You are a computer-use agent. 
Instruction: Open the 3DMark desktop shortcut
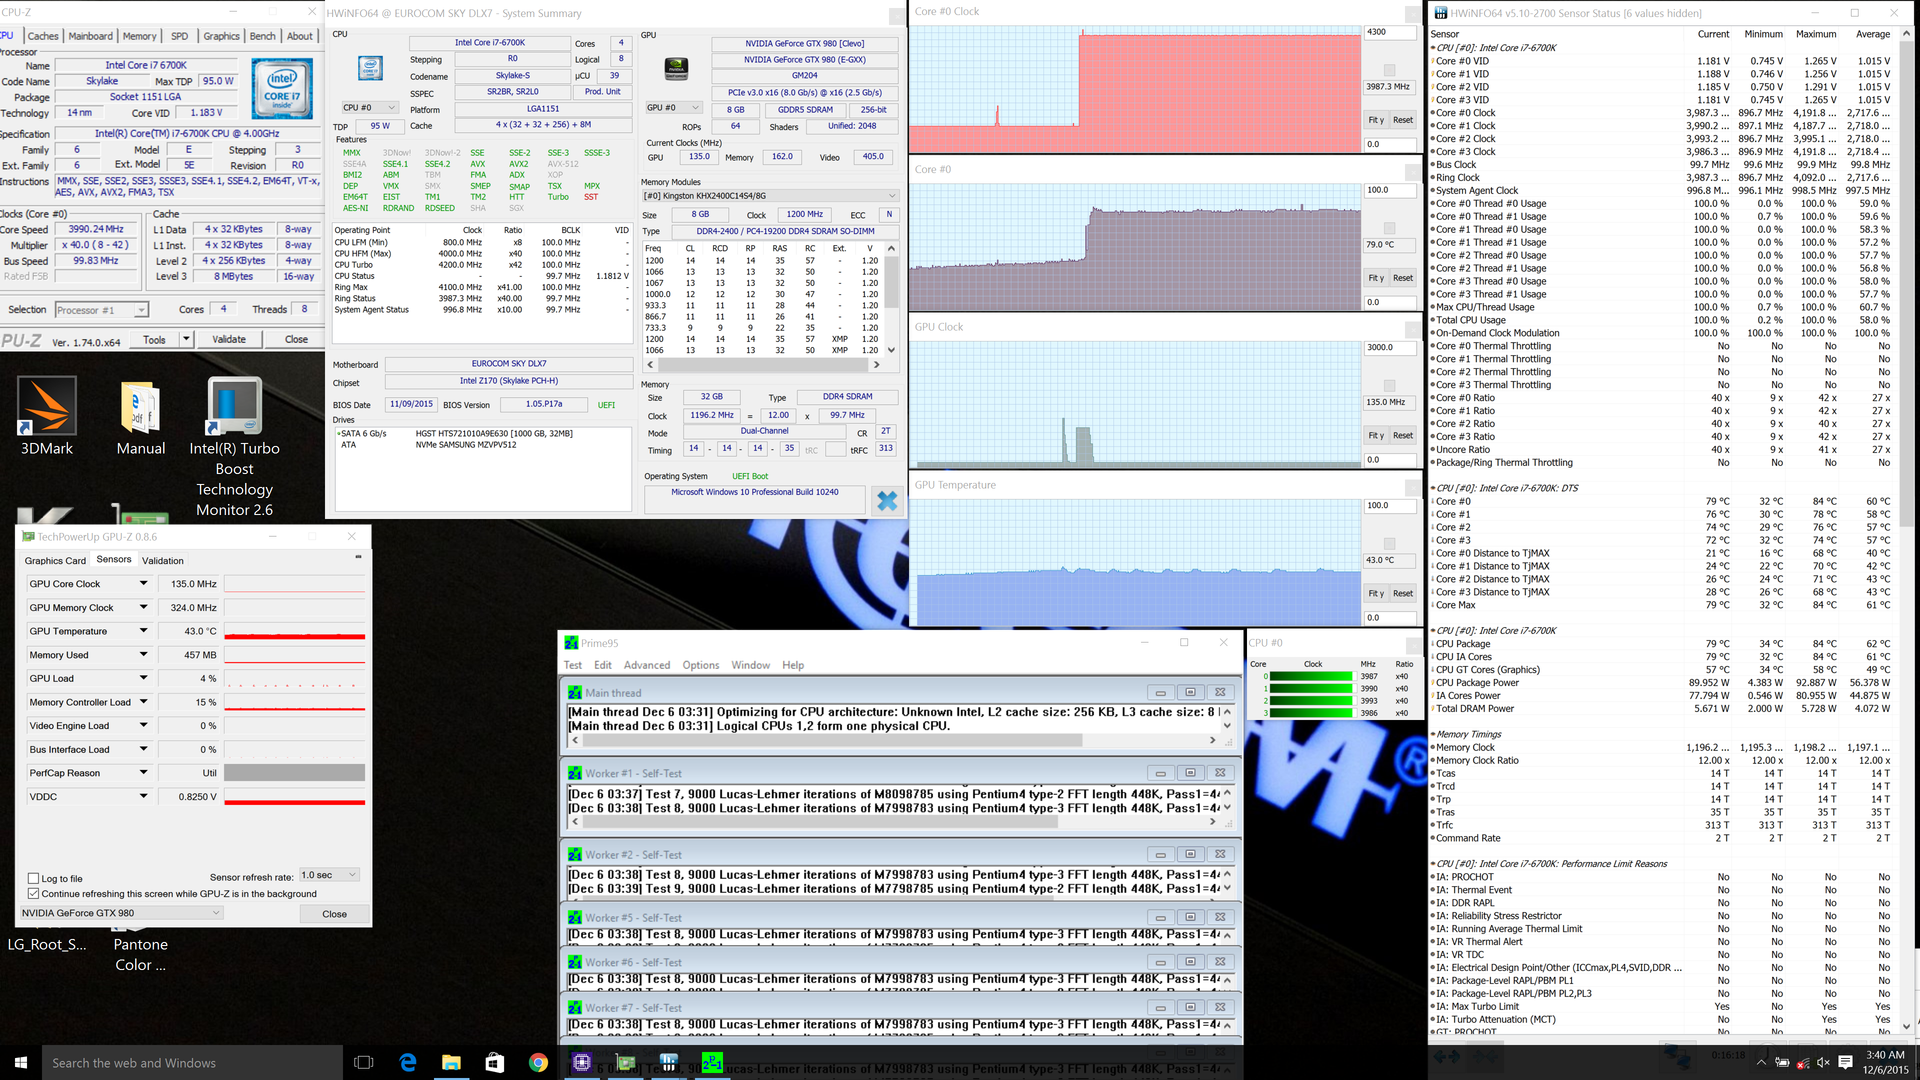[x=47, y=417]
